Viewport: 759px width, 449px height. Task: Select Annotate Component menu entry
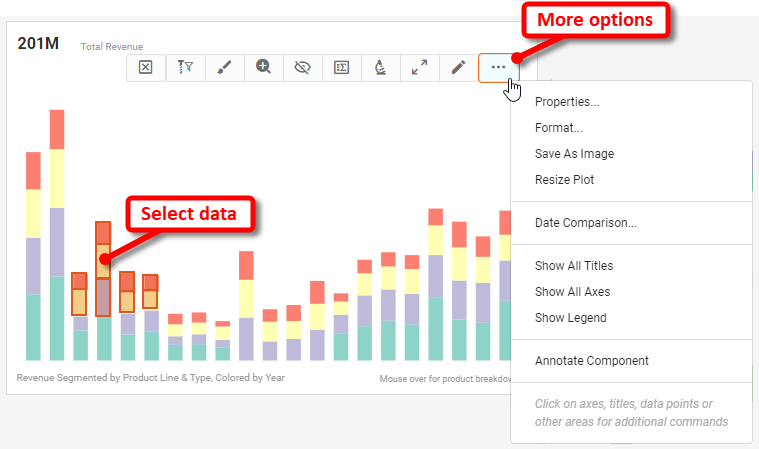(591, 361)
